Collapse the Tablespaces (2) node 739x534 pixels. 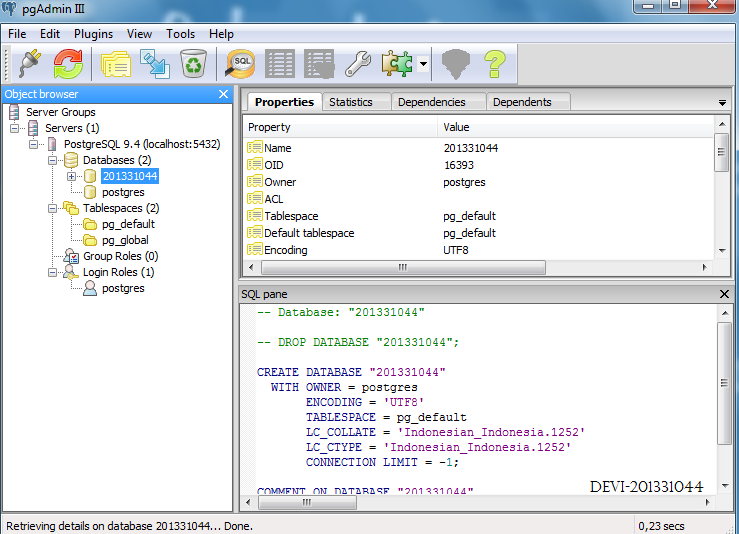pyautogui.click(x=52, y=208)
